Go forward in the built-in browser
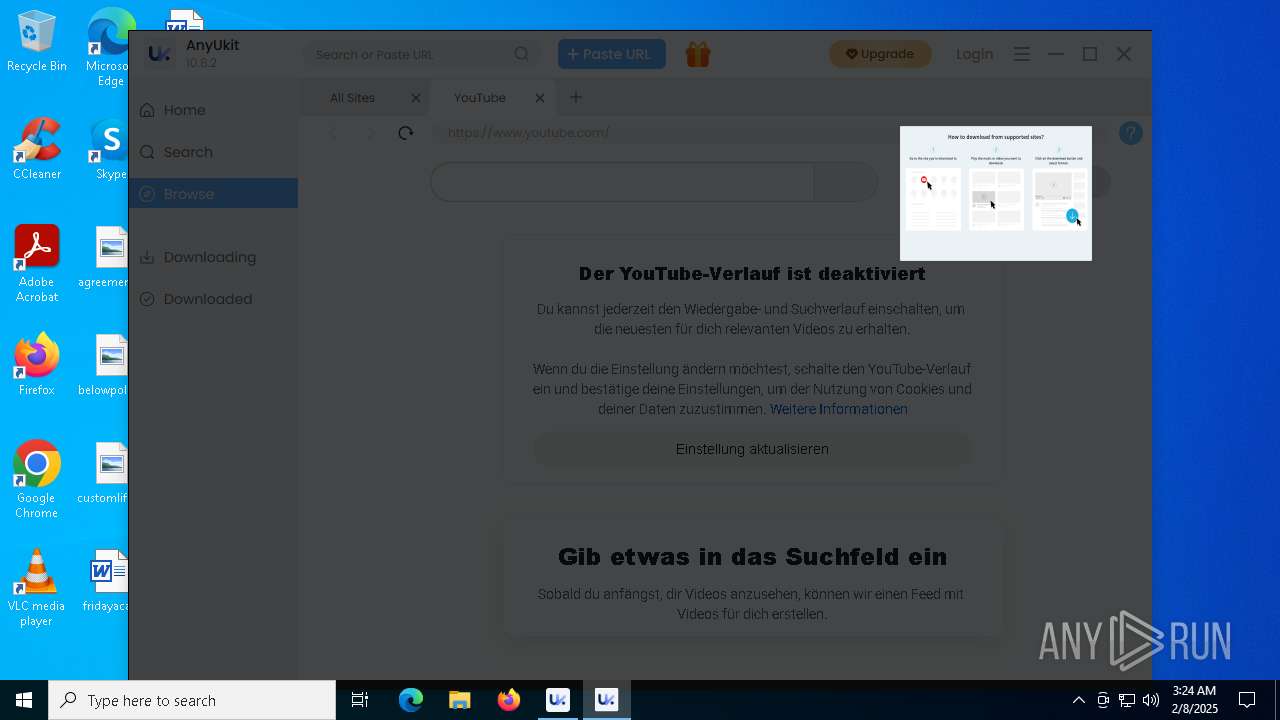 (370, 133)
